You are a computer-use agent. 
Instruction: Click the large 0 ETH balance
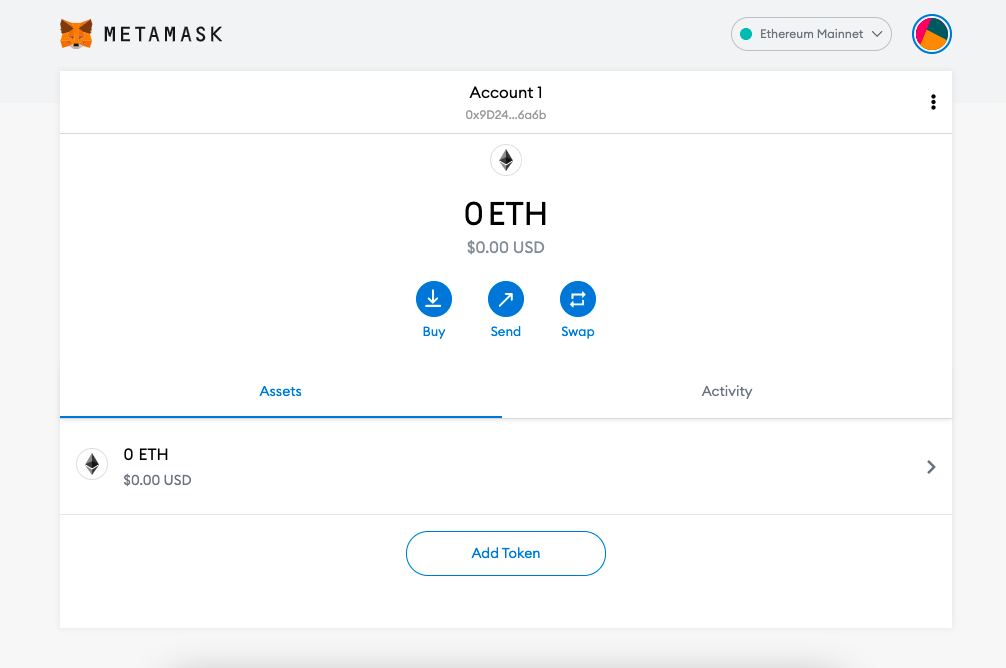tap(506, 214)
